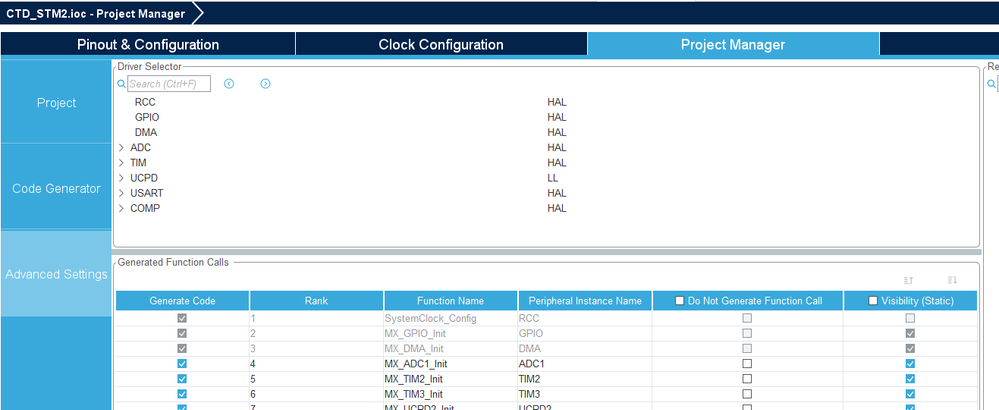Toggle static visibility for MX_ADC1_Init
Image resolution: width=999 pixels, height=410 pixels.
coord(910,364)
